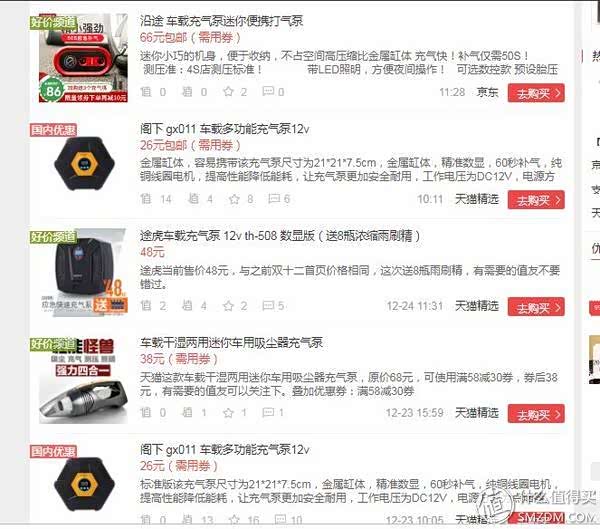600x529 pixels.
Task: Open the red 沿途 pump thumbnail
Action: pyautogui.click(x=83, y=58)
